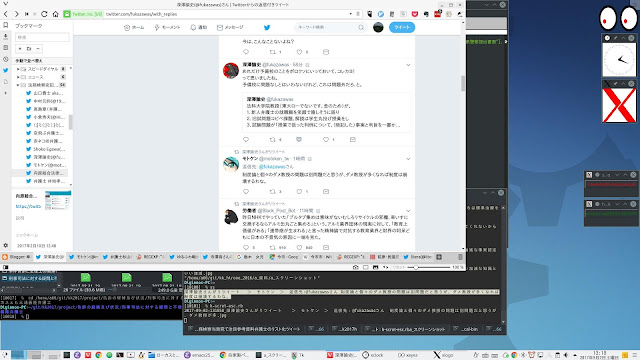Like the Black_Post_Bot tweet
The height and width of the screenshot is (360, 640).
[299, 248]
